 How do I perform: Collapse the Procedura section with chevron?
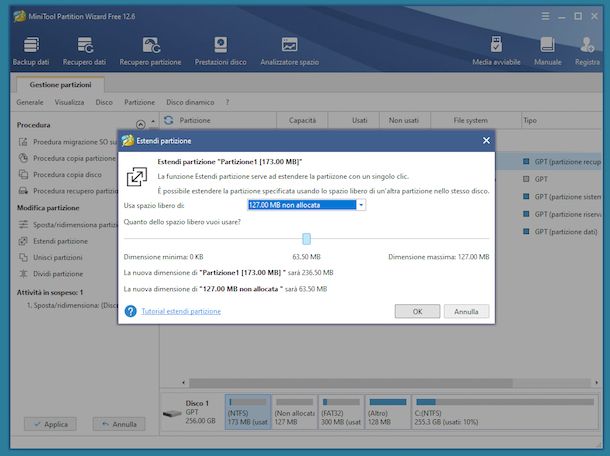[140, 125]
